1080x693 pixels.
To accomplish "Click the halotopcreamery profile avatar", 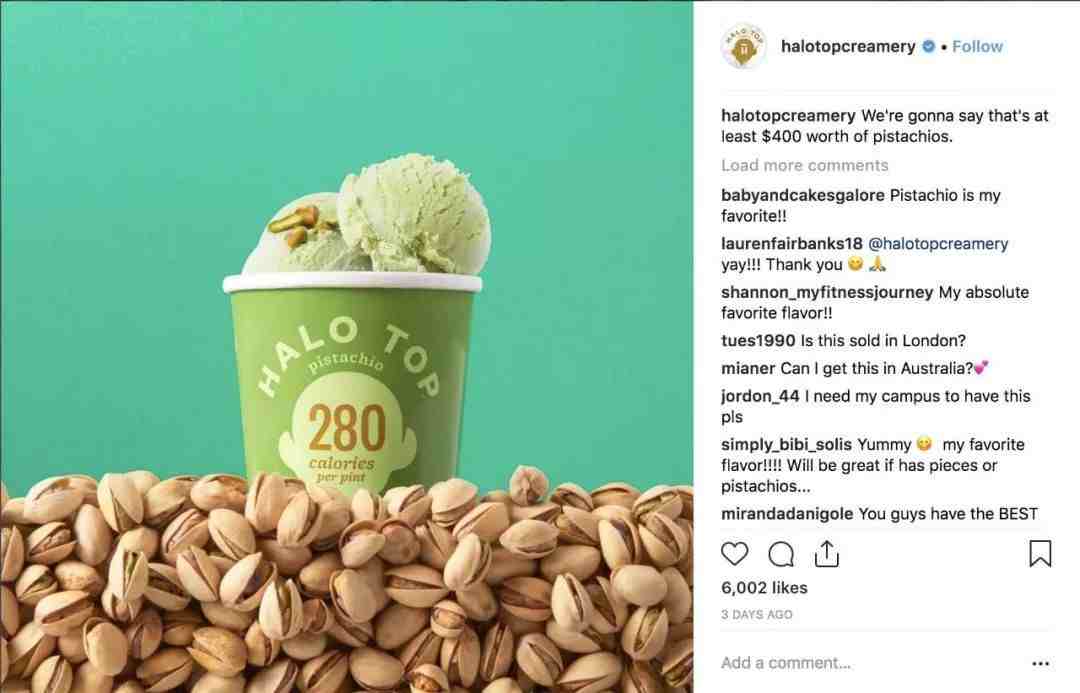I will (743, 48).
